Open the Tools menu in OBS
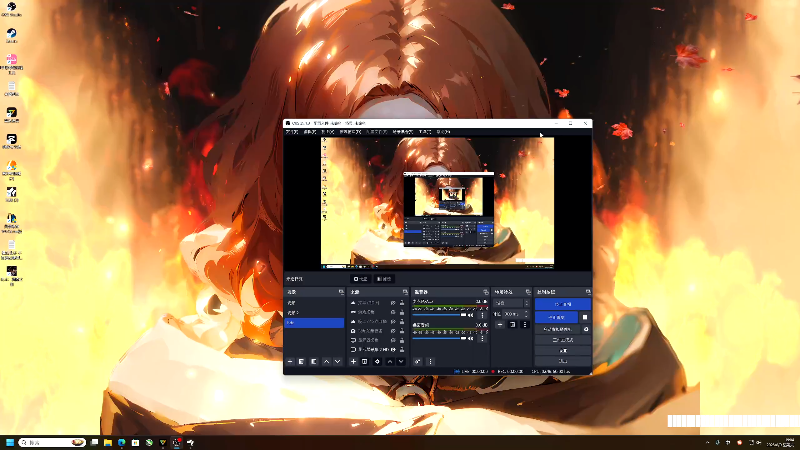Image resolution: width=800 pixels, height=450 pixels. [x=425, y=132]
